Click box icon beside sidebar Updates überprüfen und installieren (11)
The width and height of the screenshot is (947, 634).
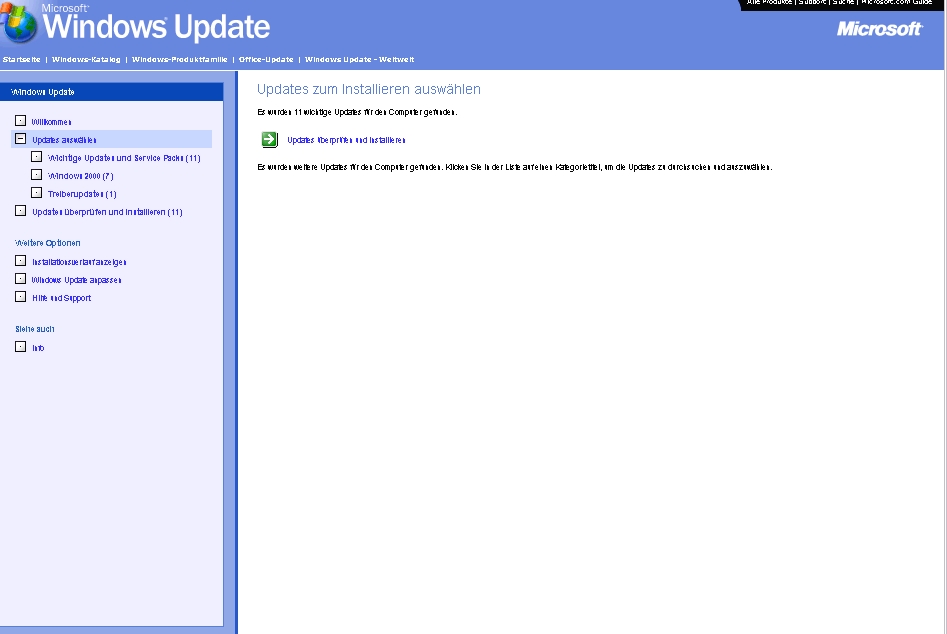21,211
